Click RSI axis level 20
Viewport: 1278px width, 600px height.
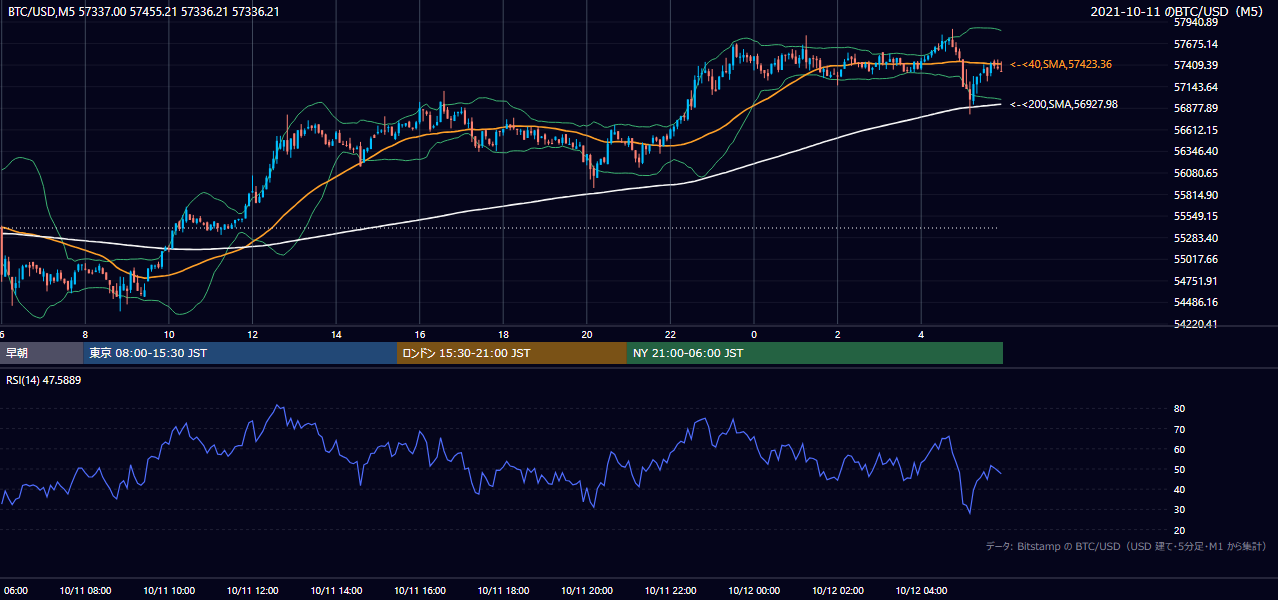(1179, 530)
